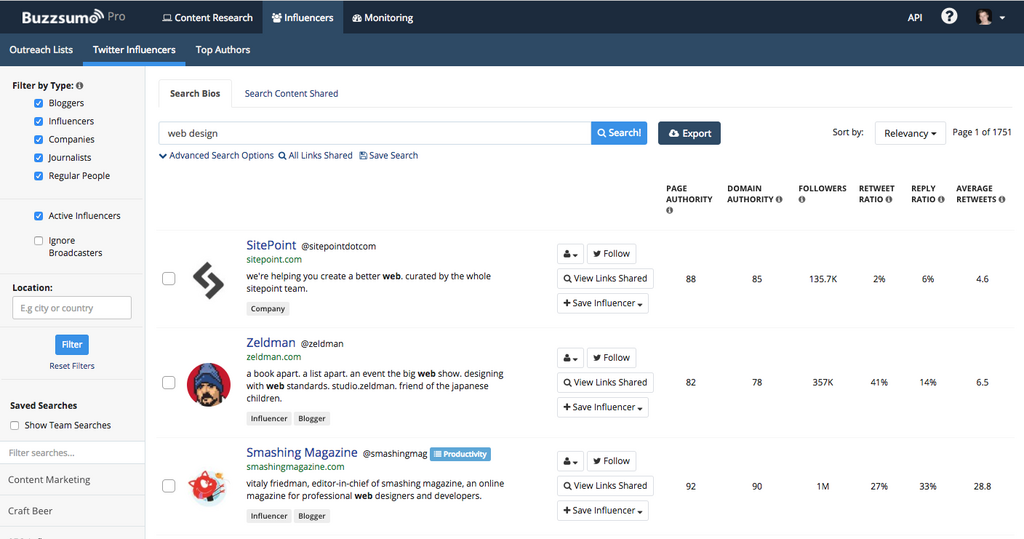Click the Filter by Type info icon
This screenshot has height=539, width=1024.
click(x=80, y=86)
